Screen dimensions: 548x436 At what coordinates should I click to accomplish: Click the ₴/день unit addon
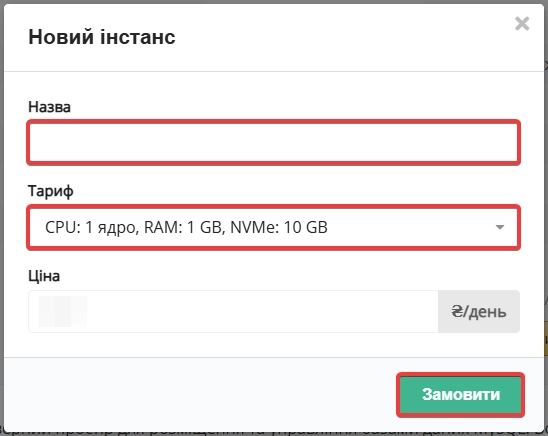click(479, 311)
